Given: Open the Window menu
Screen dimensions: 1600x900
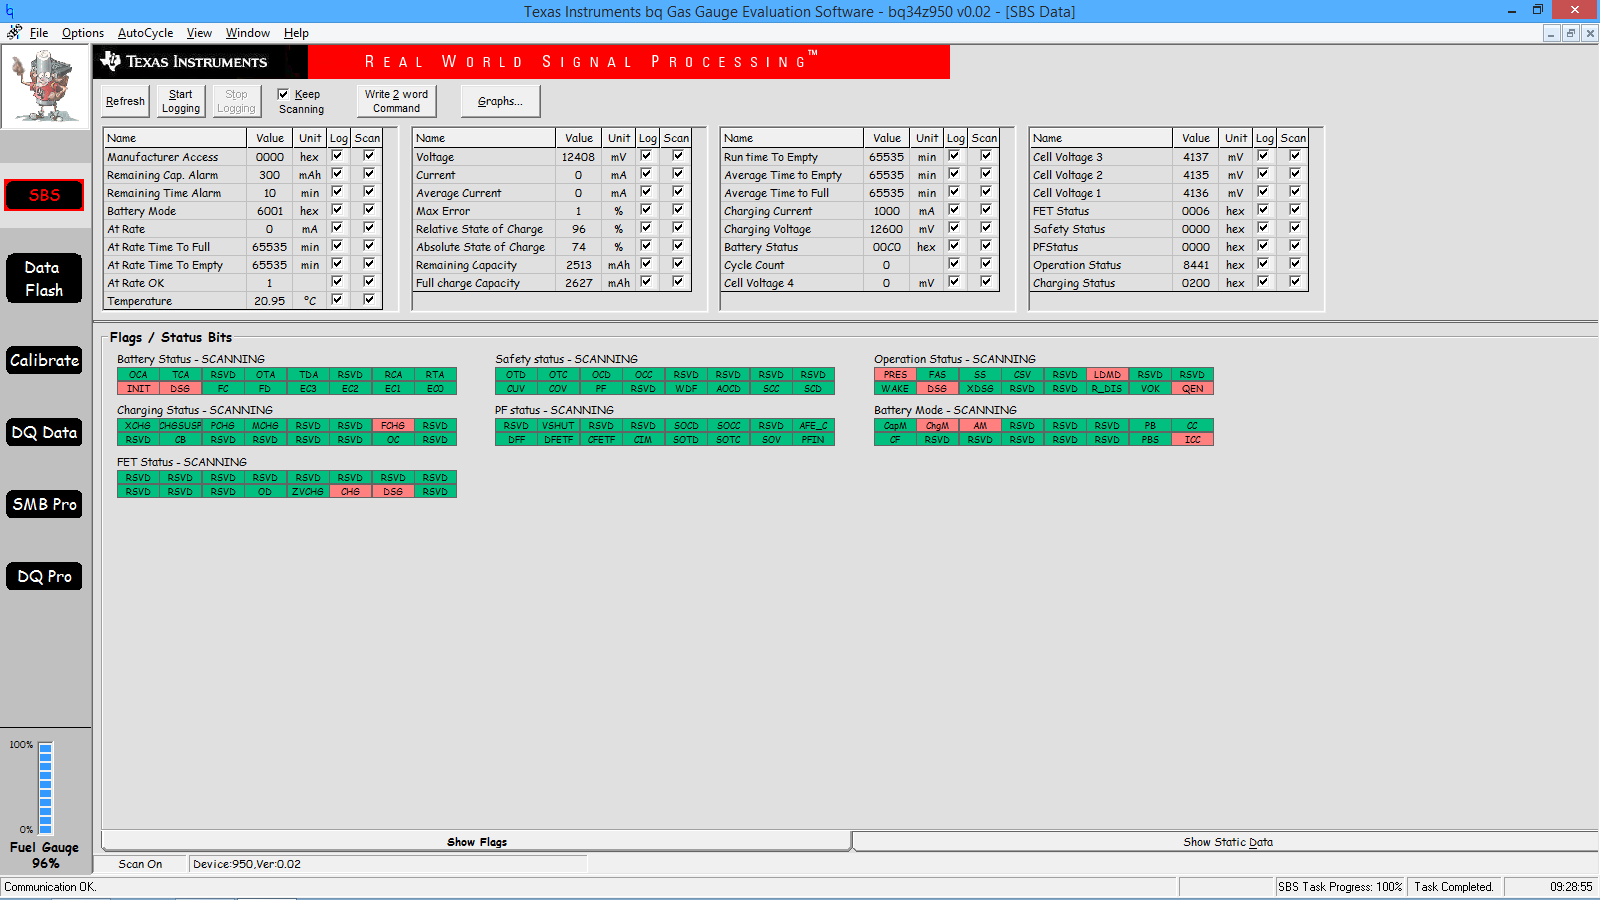Looking at the screenshot, I should point(247,33).
